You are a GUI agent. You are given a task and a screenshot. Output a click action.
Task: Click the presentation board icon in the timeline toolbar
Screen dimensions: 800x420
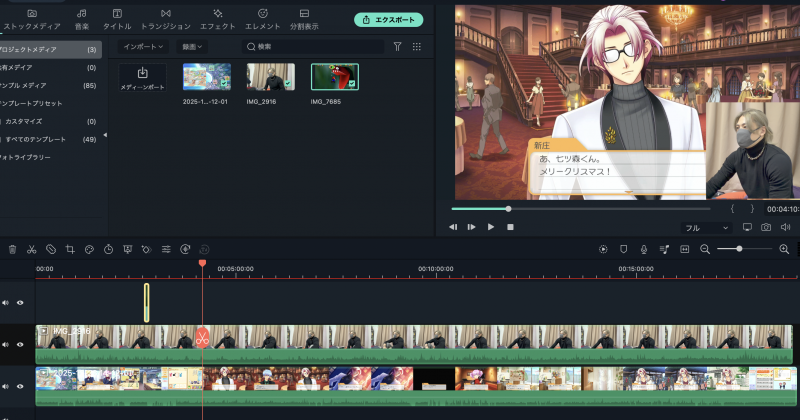(x=128, y=250)
